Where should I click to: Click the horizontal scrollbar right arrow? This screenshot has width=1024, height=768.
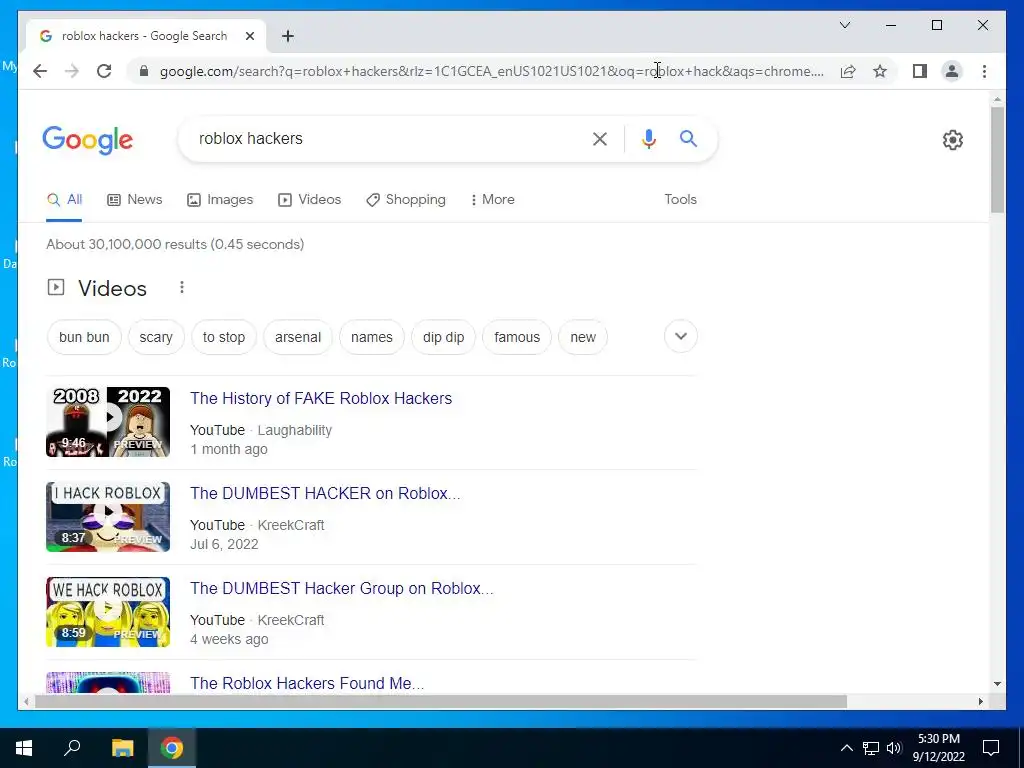[980, 701]
